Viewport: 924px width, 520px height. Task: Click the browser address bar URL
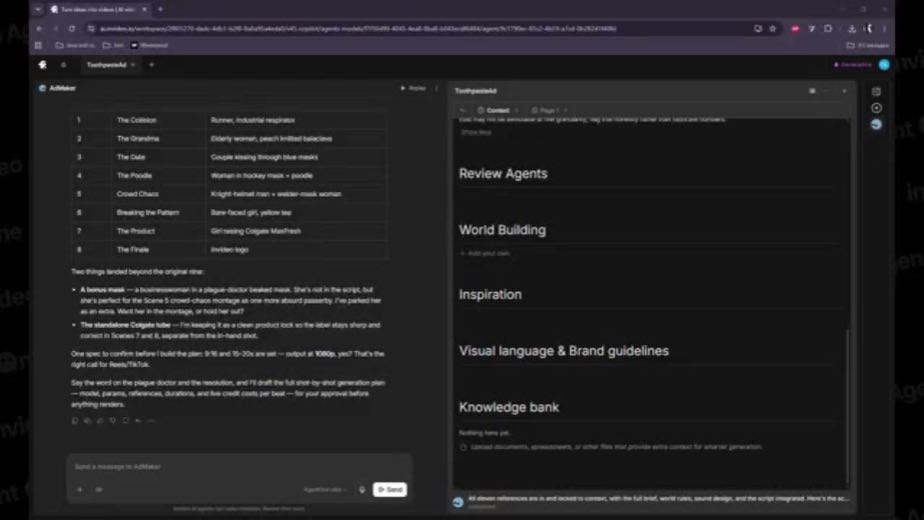358,28
